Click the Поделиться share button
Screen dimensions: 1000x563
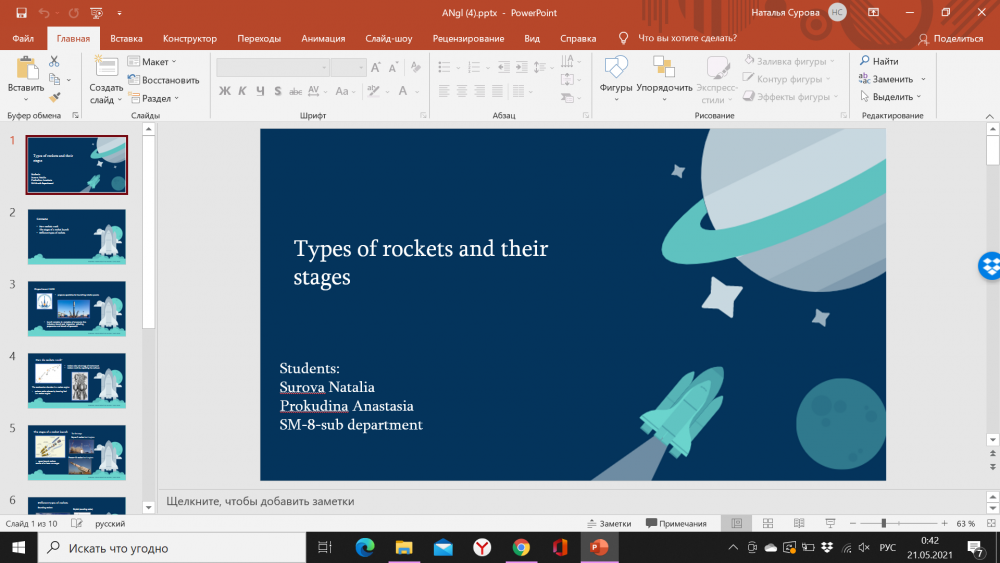coord(950,38)
